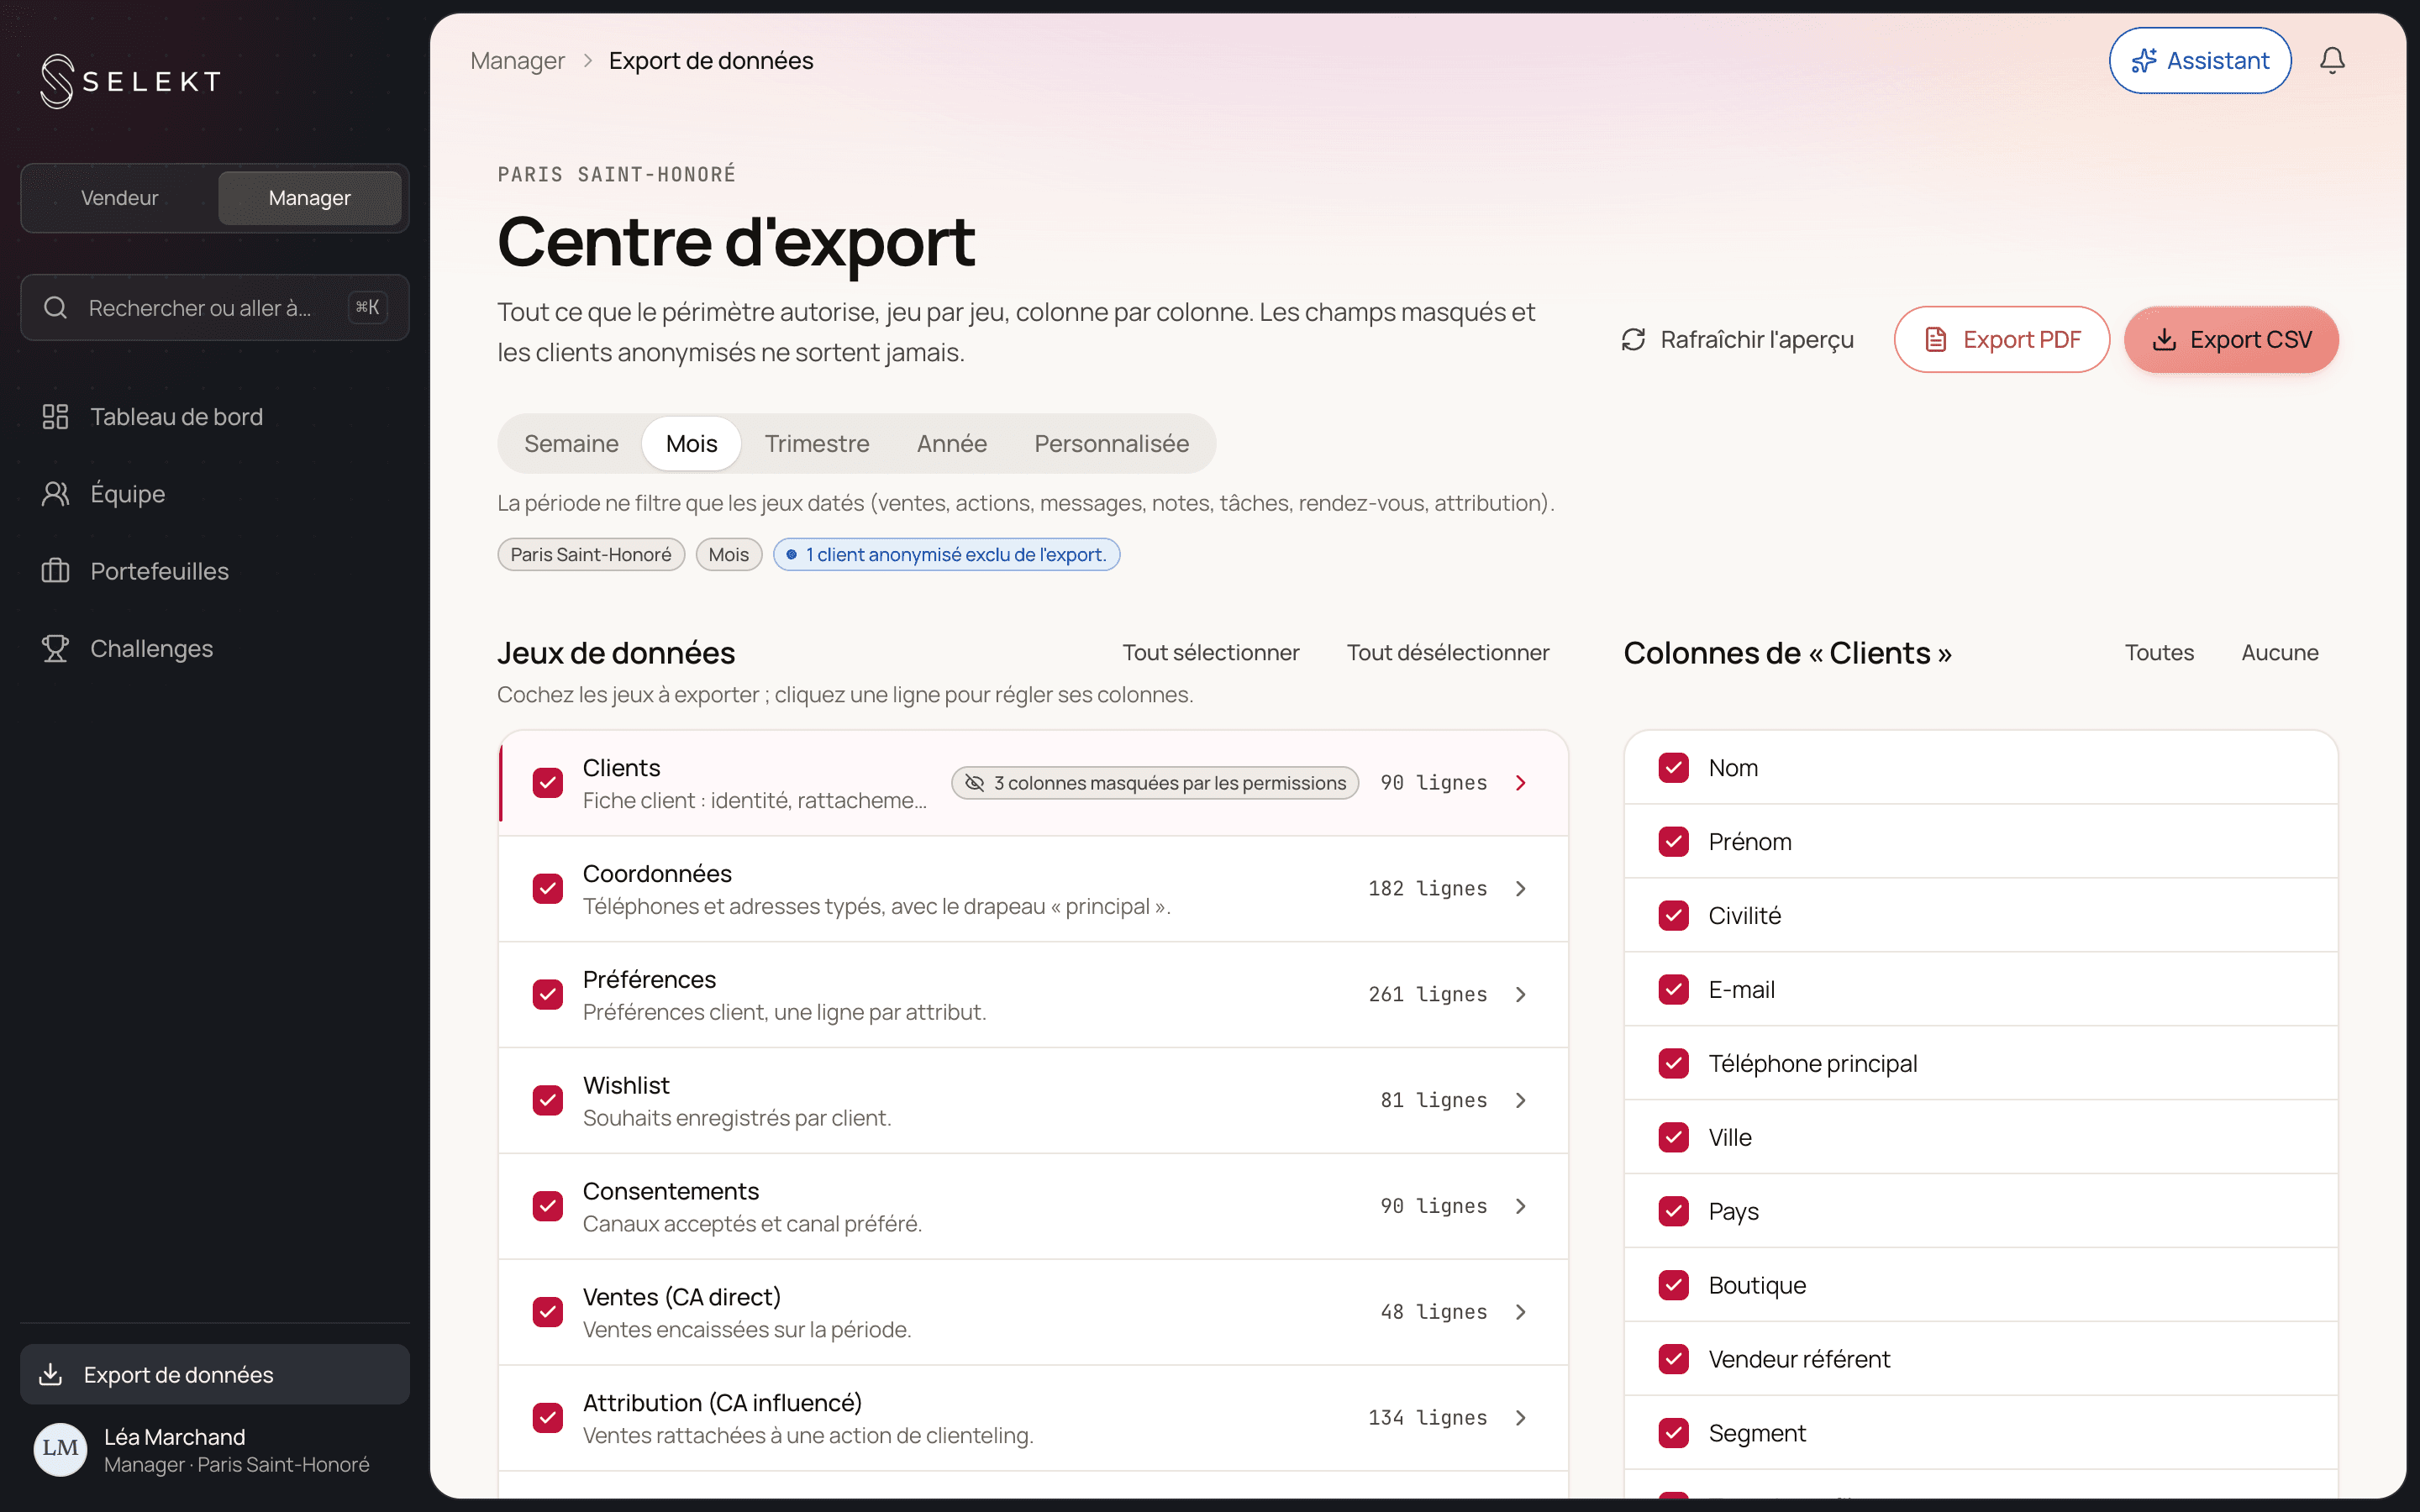Expand Attribution (CA influencé) row chevron

[x=1520, y=1418]
